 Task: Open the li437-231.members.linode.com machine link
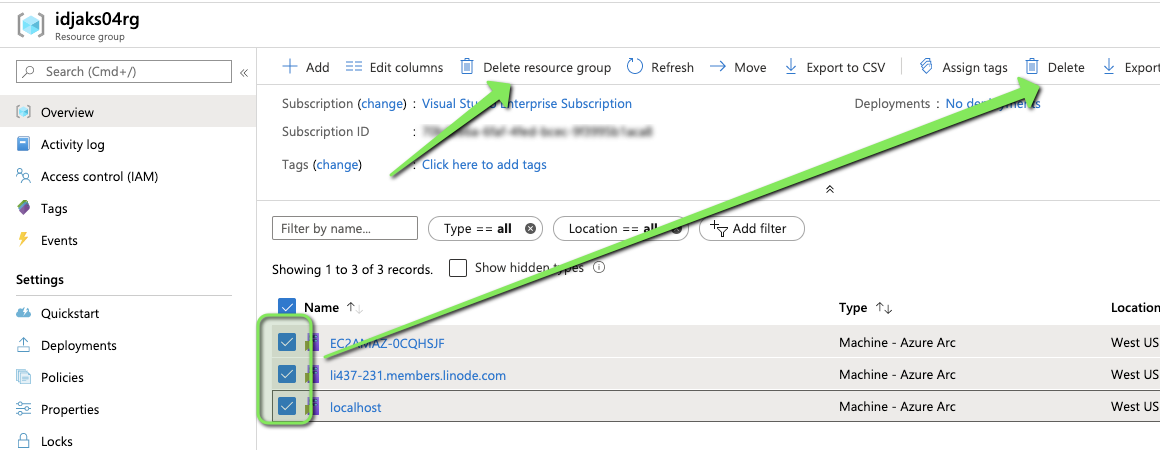[418, 375]
